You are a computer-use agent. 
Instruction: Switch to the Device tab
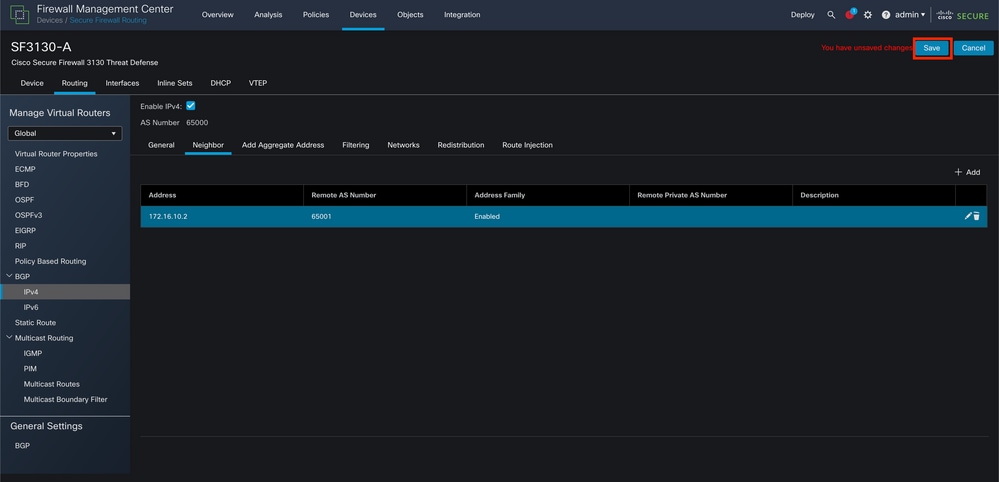[32, 83]
